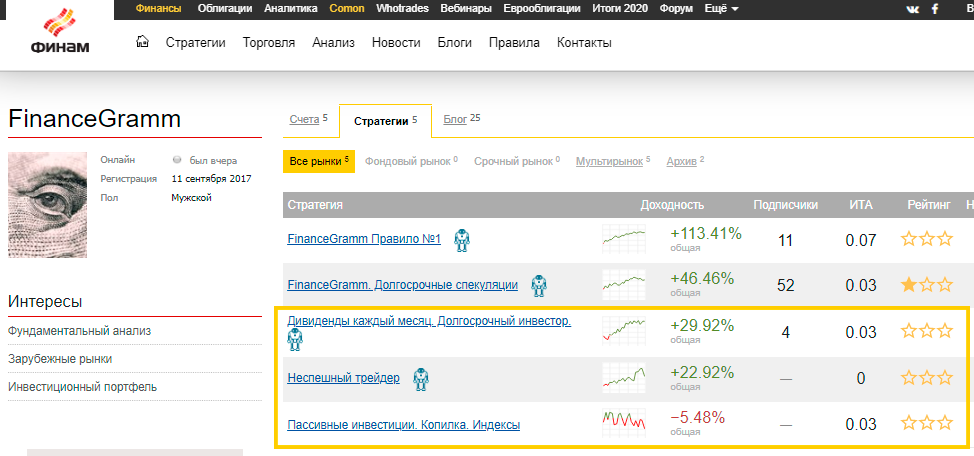Click star rating of Неспешный трейдер
This screenshot has height=456, width=974.
[x=927, y=377]
